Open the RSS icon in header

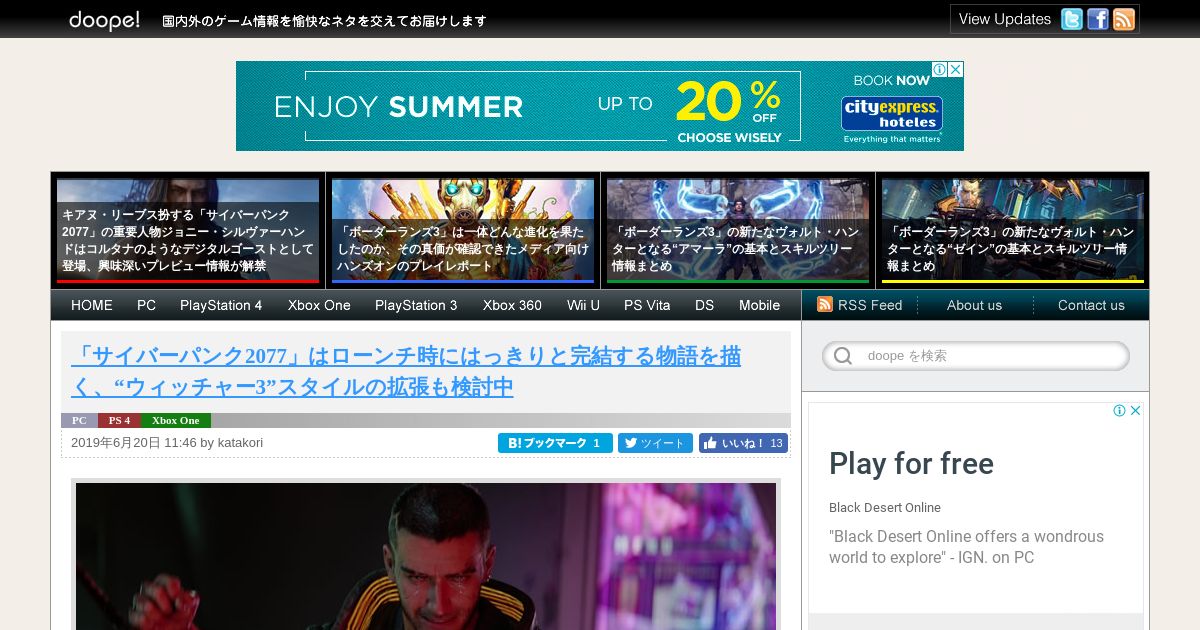click(1124, 19)
